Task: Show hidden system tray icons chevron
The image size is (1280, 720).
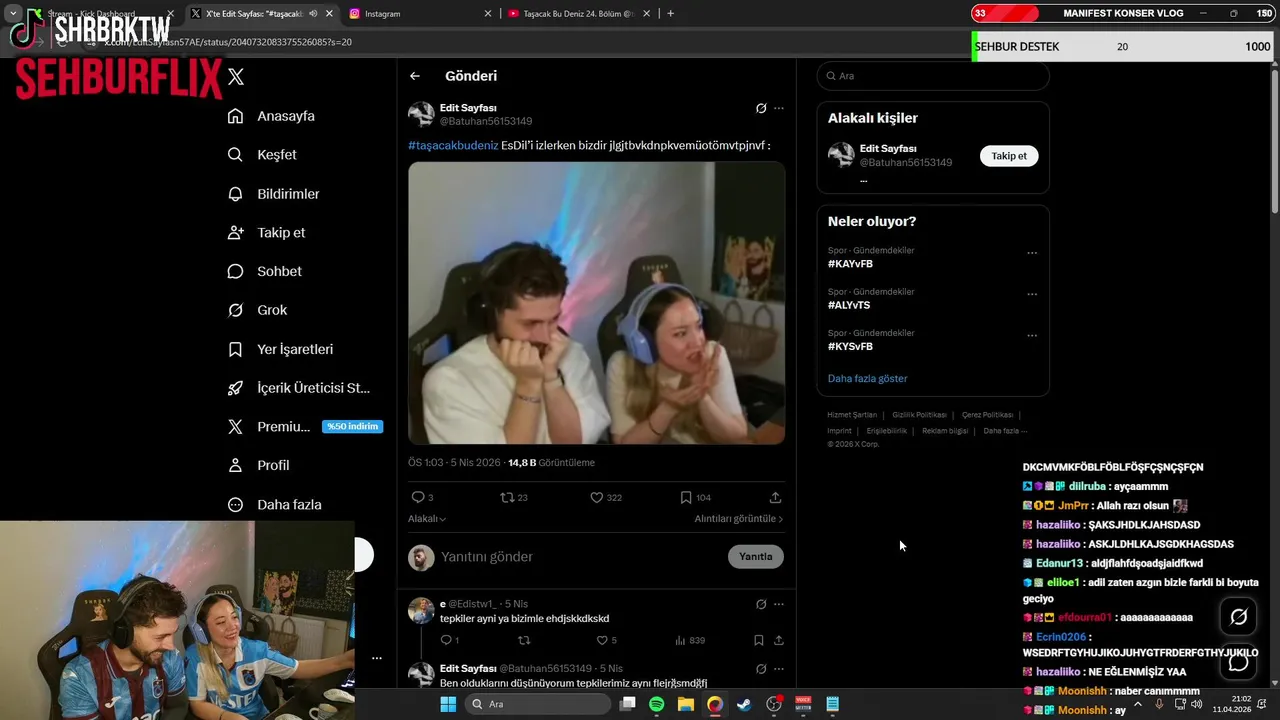Action: point(1137,704)
